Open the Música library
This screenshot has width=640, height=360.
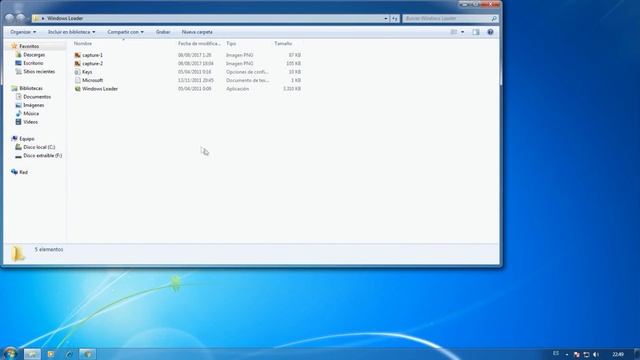pyautogui.click(x=31, y=114)
